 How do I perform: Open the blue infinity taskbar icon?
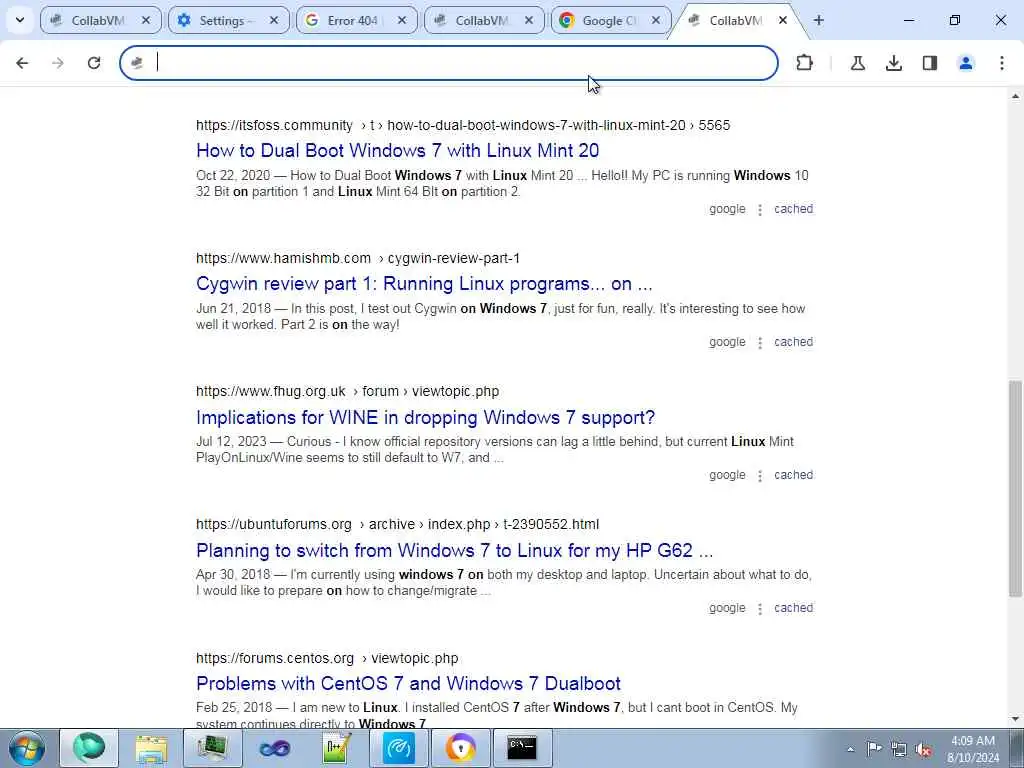275,748
